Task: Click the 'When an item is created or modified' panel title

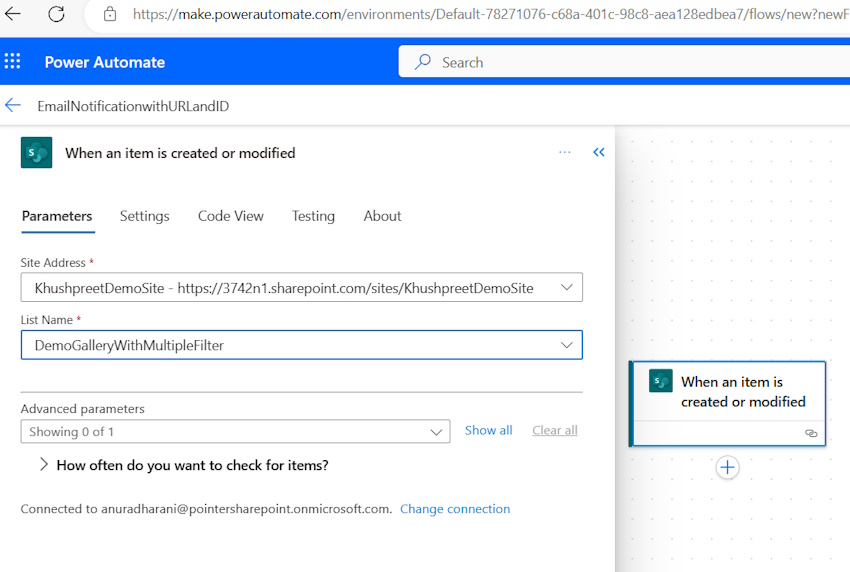Action: pos(180,153)
